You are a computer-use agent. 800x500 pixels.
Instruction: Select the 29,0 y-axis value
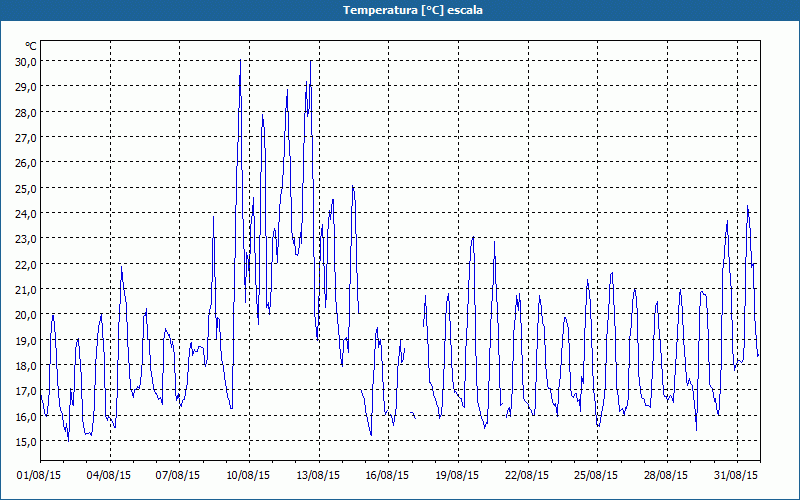26,87
